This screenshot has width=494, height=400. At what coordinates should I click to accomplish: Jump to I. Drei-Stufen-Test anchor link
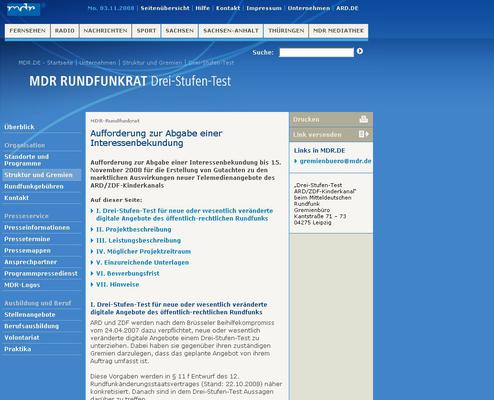[184, 215]
